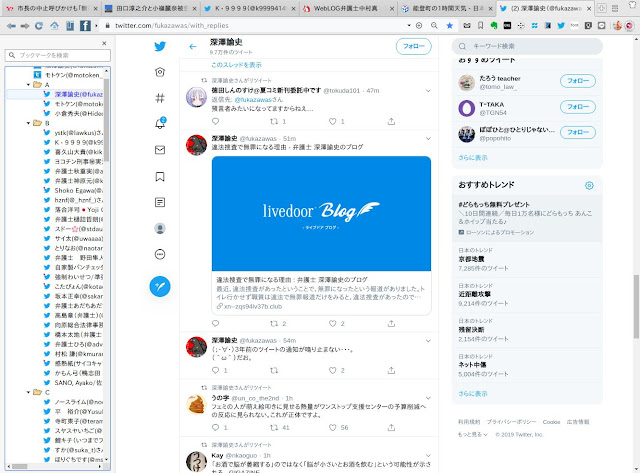Image resolution: width=640 pixels, height=473 pixels.
Task: Click the bookmark star in address bar
Action: [x=449, y=25]
